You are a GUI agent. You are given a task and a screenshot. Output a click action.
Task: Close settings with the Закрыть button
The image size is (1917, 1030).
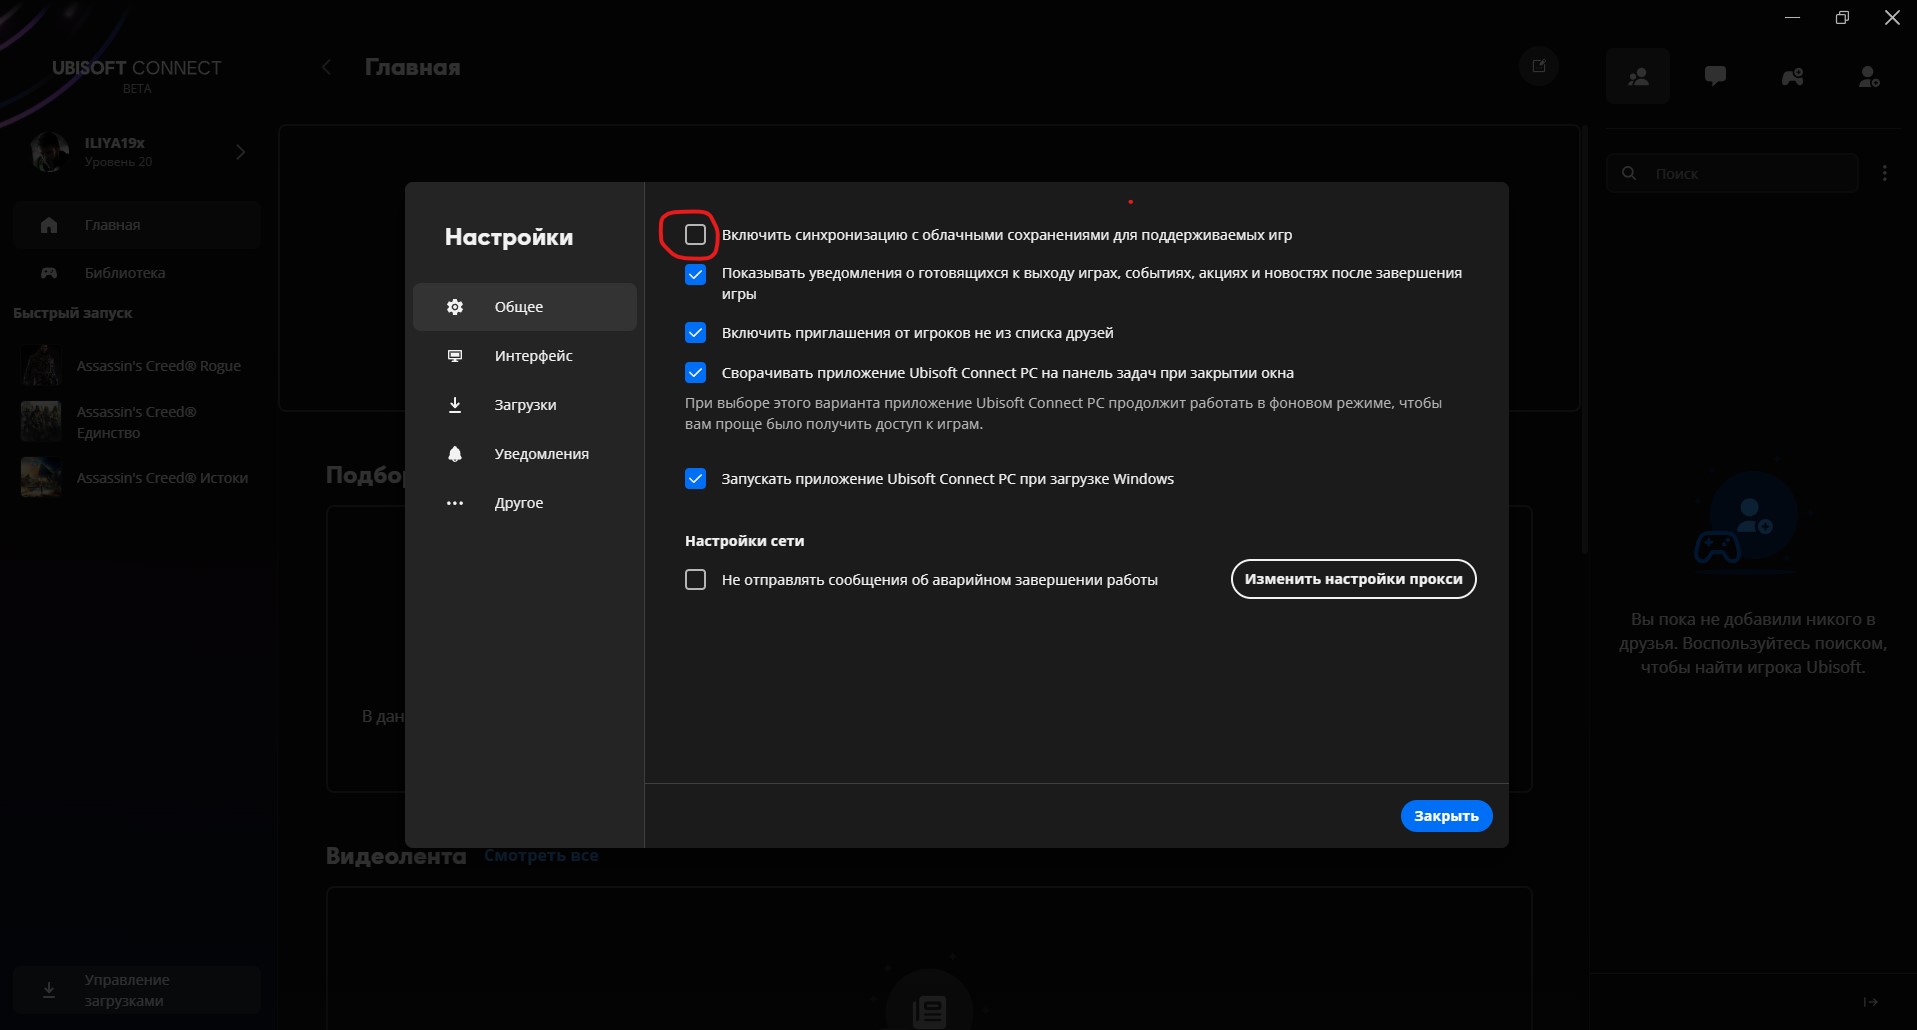tap(1446, 816)
